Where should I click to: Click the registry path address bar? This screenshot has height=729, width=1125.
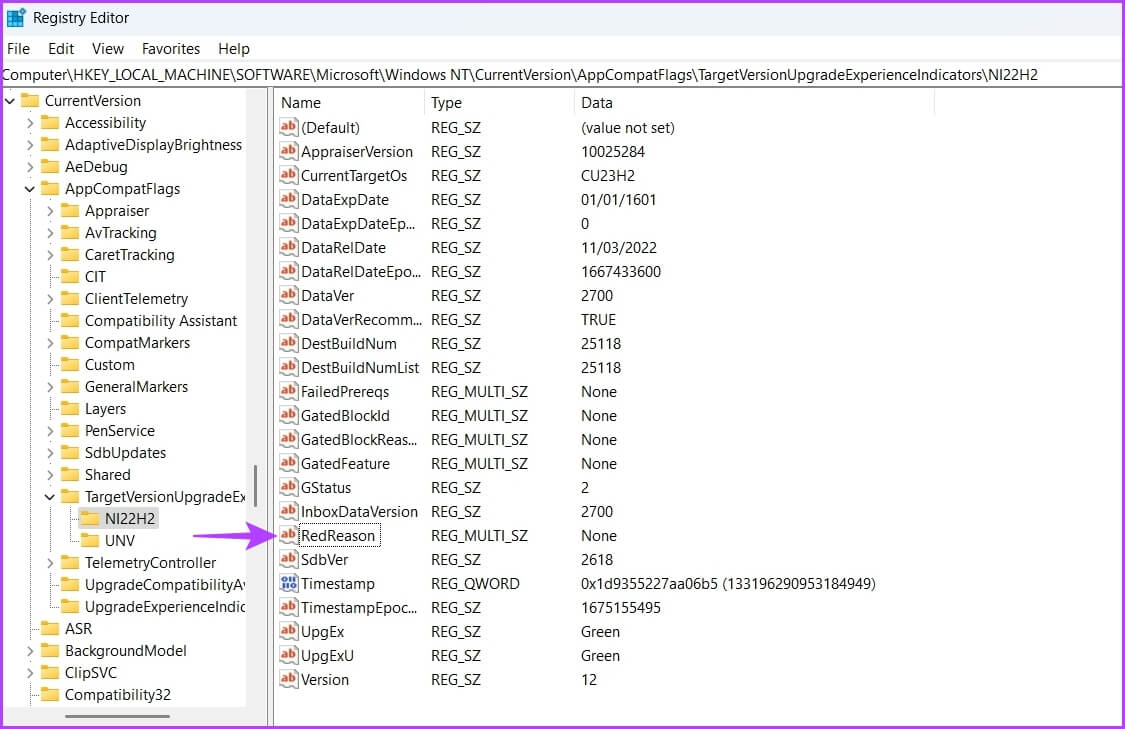click(562, 75)
